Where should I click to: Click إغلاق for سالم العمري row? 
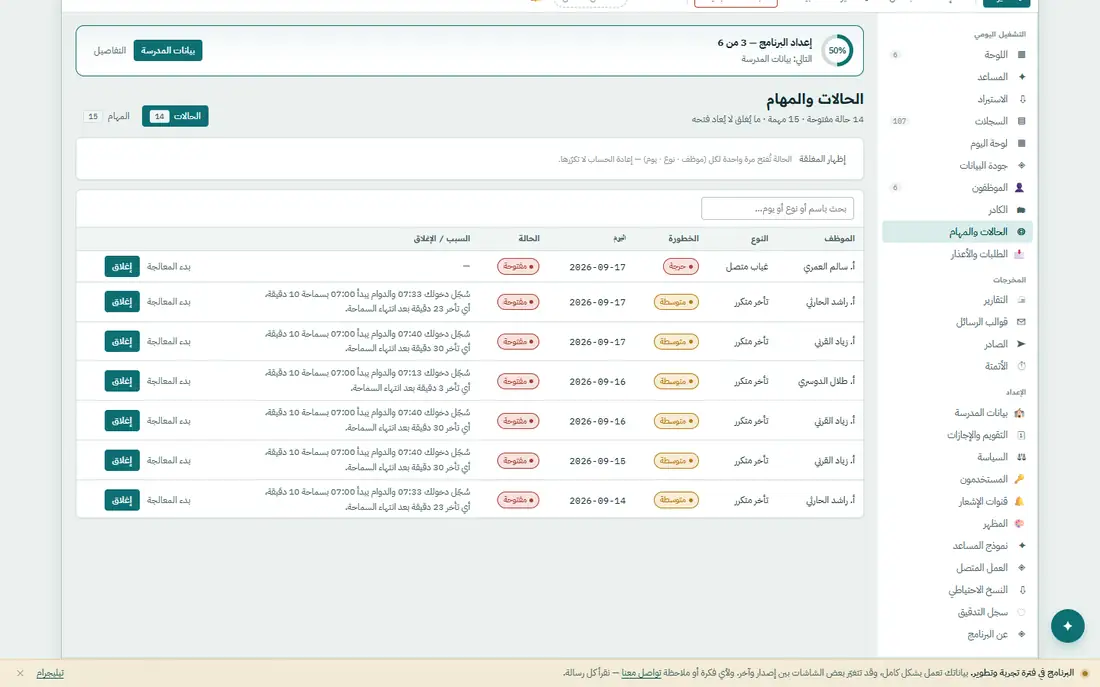pyautogui.click(x=122, y=267)
